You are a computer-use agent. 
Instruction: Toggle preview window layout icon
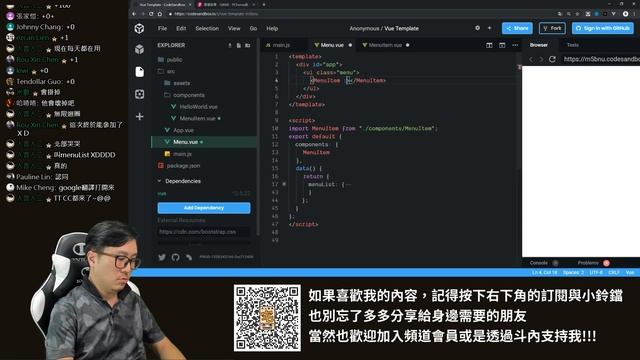coord(502,45)
